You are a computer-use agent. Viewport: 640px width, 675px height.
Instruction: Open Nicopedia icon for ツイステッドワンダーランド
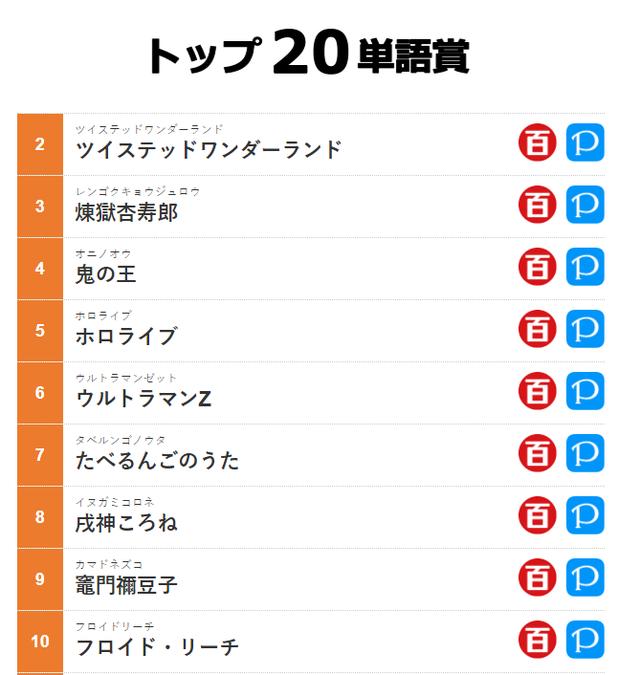click(x=537, y=143)
